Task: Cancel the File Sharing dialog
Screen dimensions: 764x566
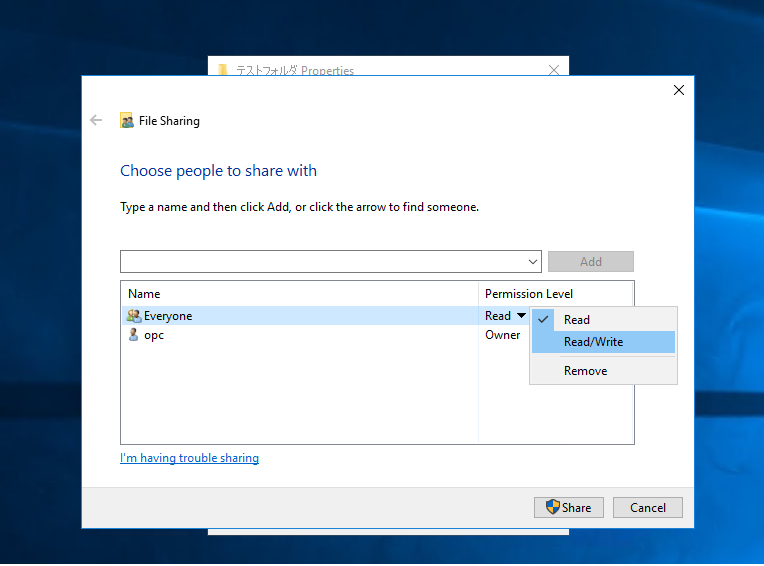Action: click(x=648, y=508)
